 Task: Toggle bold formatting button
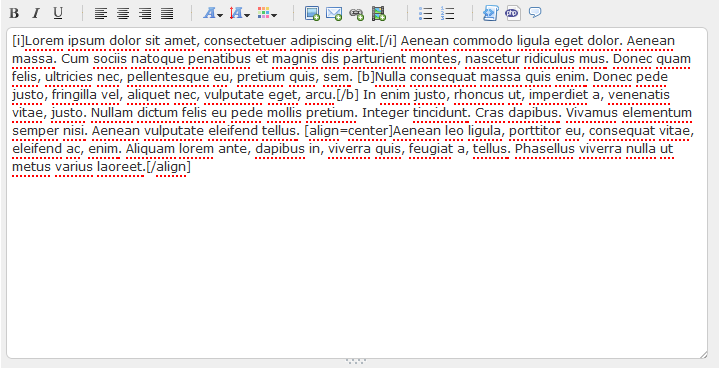14,13
